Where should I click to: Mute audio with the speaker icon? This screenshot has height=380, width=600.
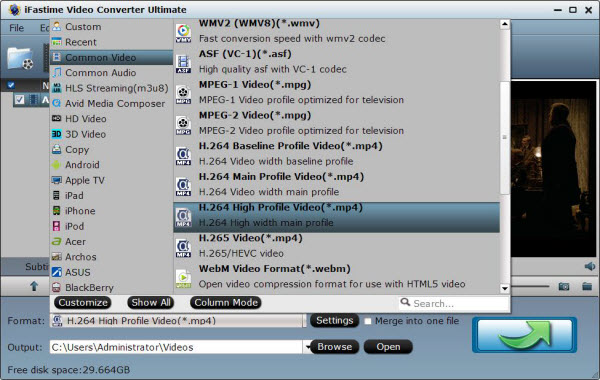(x=590, y=266)
